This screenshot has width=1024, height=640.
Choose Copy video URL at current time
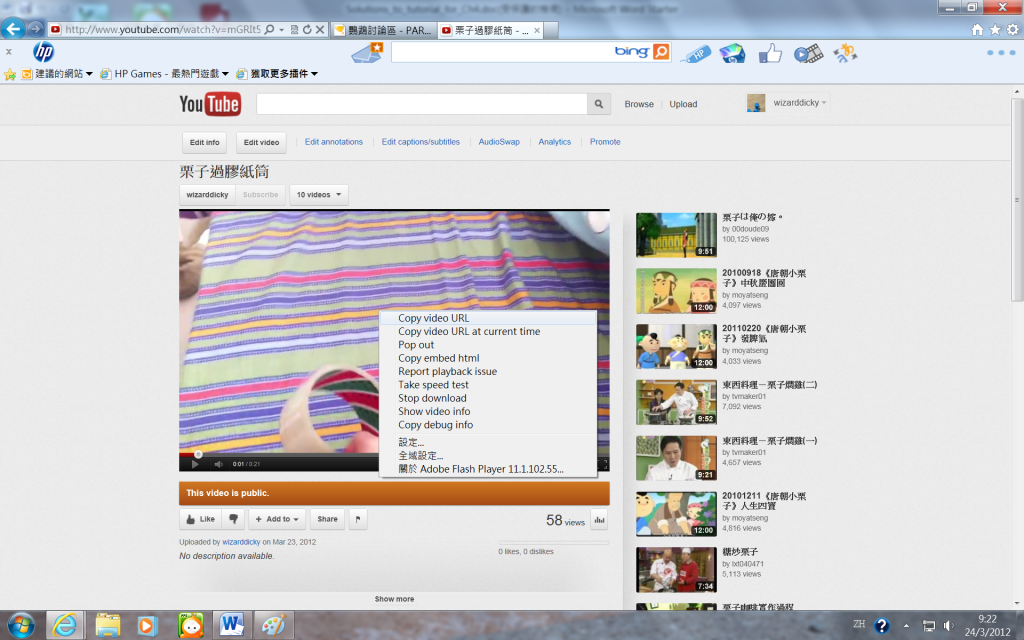[x=488, y=331]
